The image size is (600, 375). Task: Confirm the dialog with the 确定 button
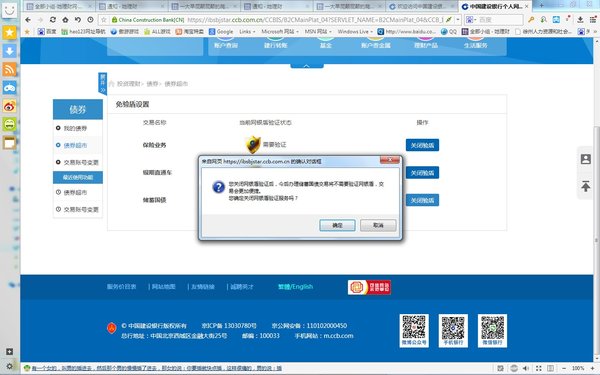coord(337,225)
